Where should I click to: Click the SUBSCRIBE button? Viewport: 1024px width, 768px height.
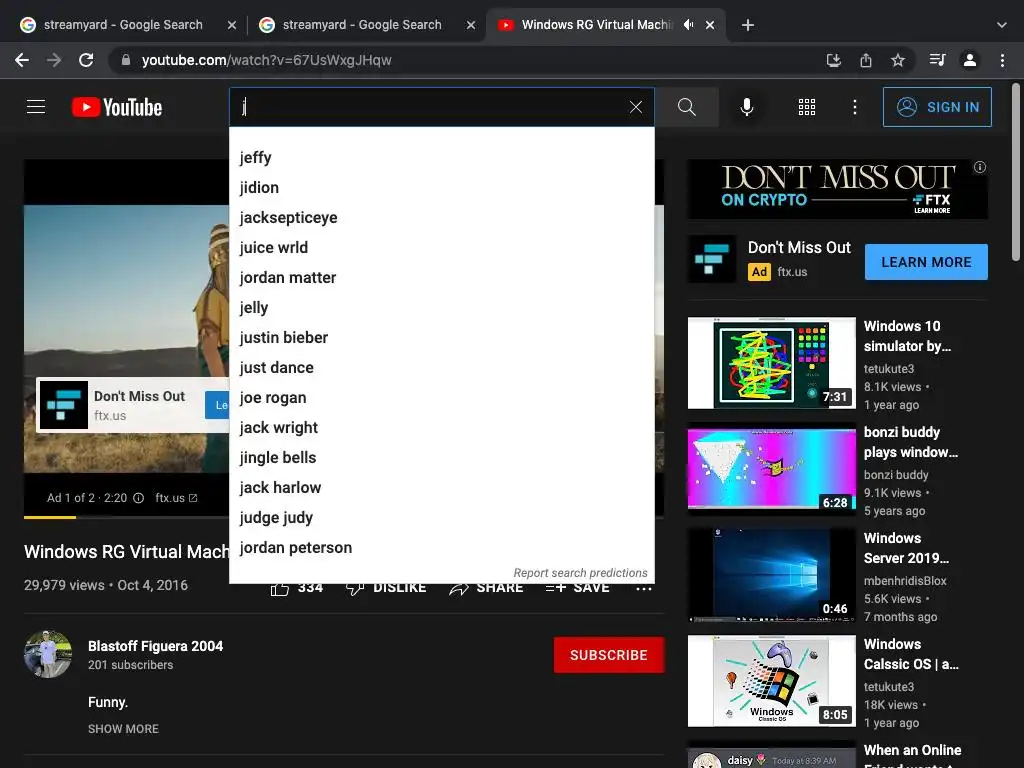click(609, 655)
